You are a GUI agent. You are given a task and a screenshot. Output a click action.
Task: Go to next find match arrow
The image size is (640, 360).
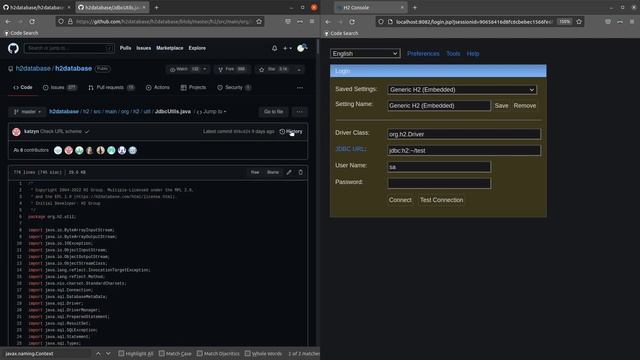click(x=108, y=353)
